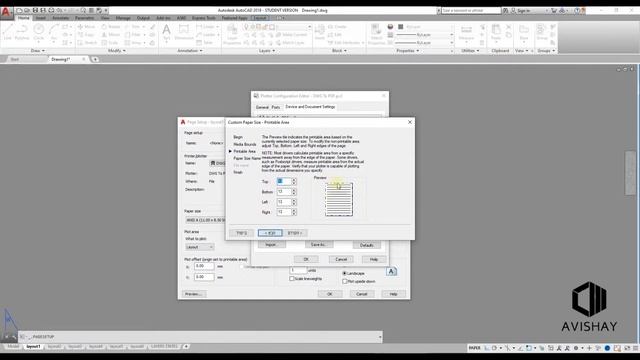Choose the Rotate tool in Modify panel

point(111,27)
